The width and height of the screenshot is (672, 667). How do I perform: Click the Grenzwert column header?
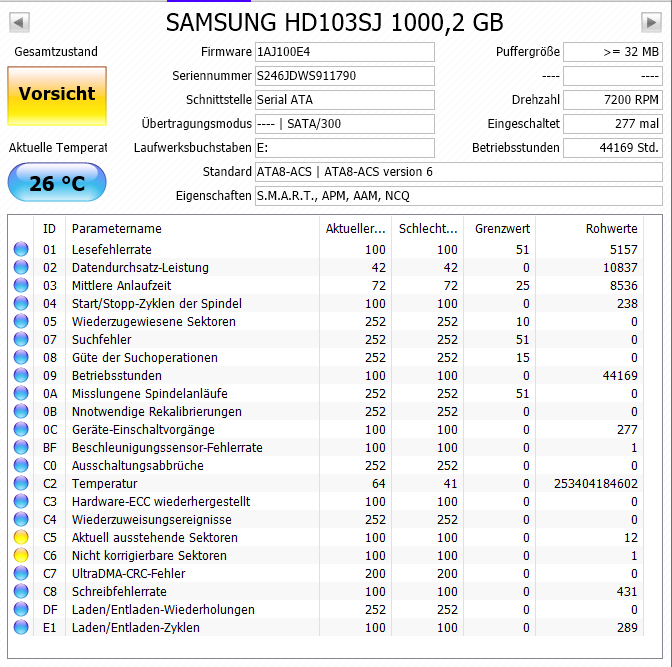(499, 228)
